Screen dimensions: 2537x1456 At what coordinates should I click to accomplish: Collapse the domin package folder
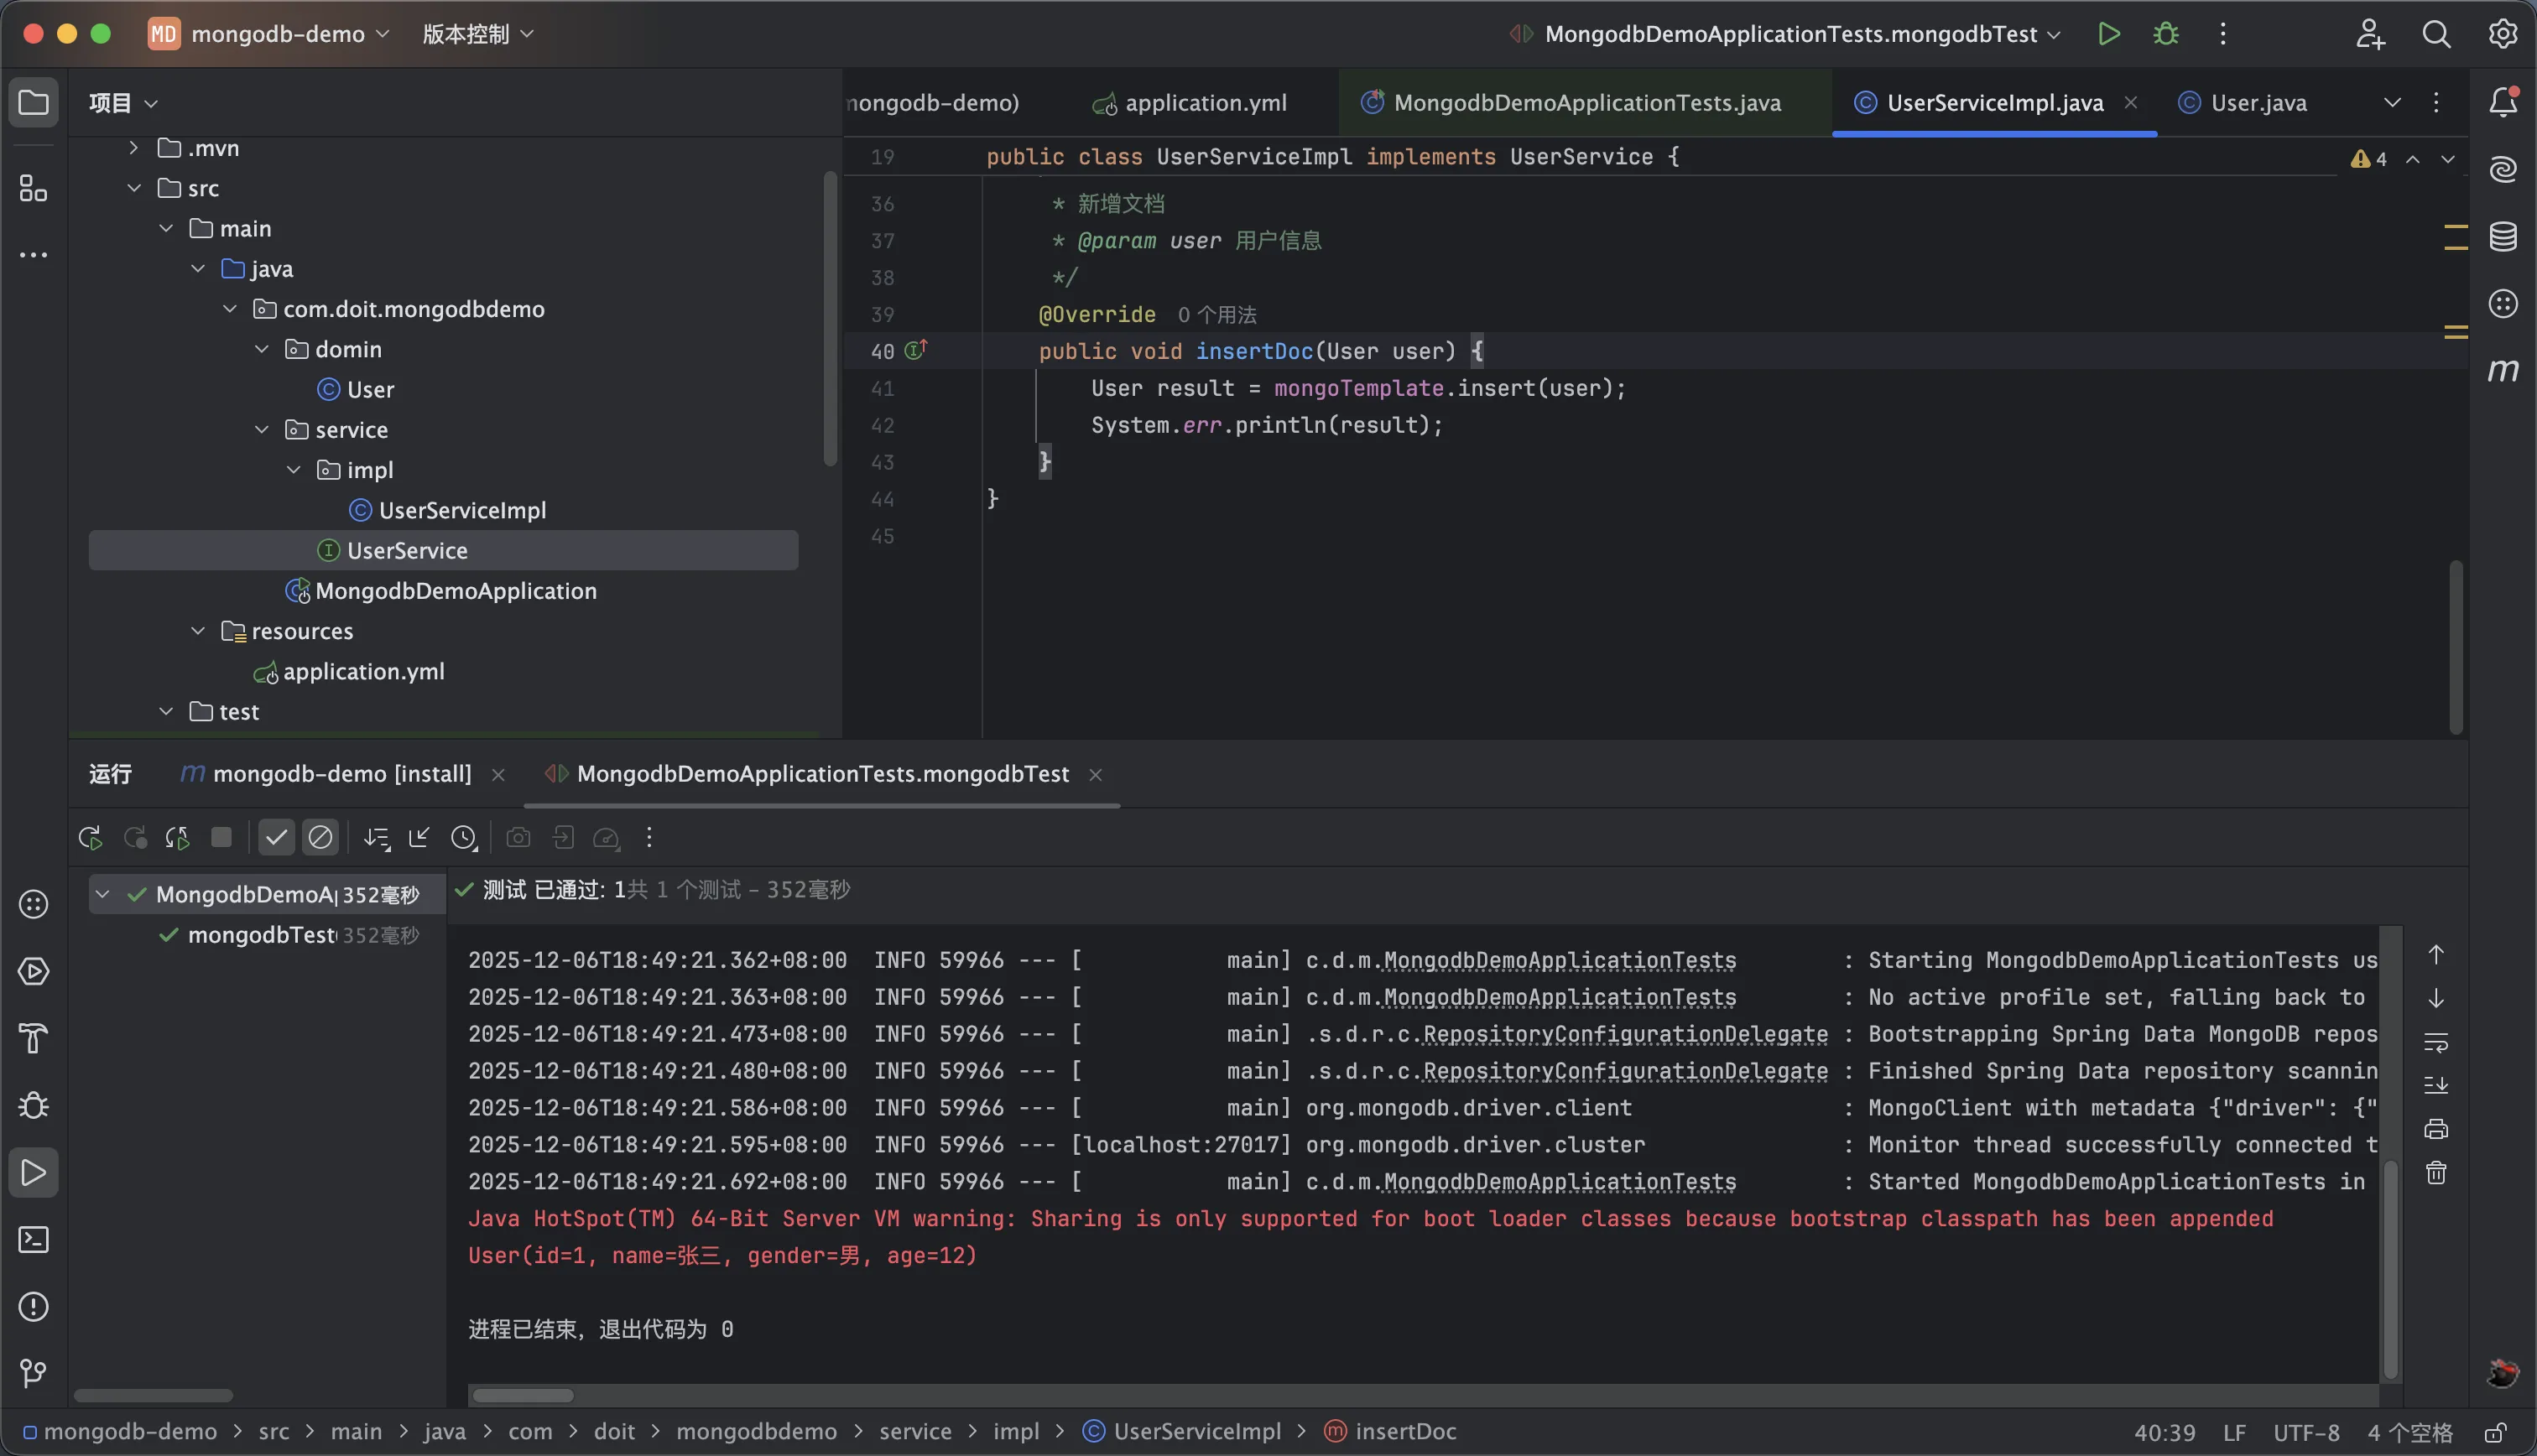click(x=262, y=349)
